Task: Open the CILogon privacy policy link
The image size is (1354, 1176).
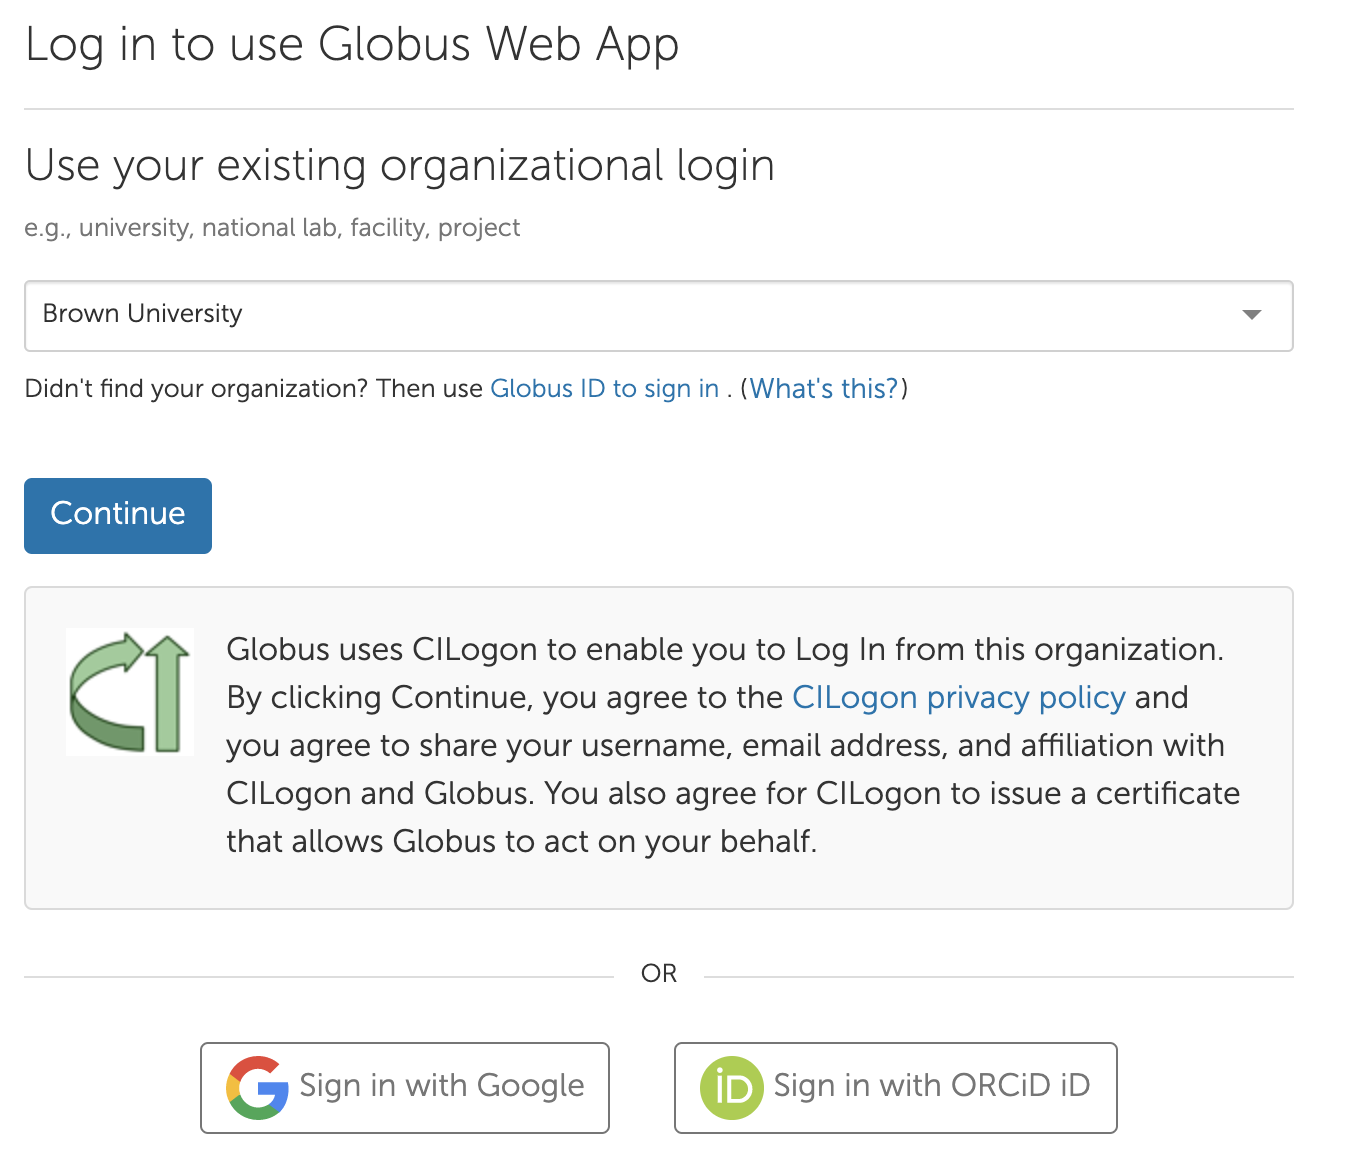Action: tap(959, 697)
